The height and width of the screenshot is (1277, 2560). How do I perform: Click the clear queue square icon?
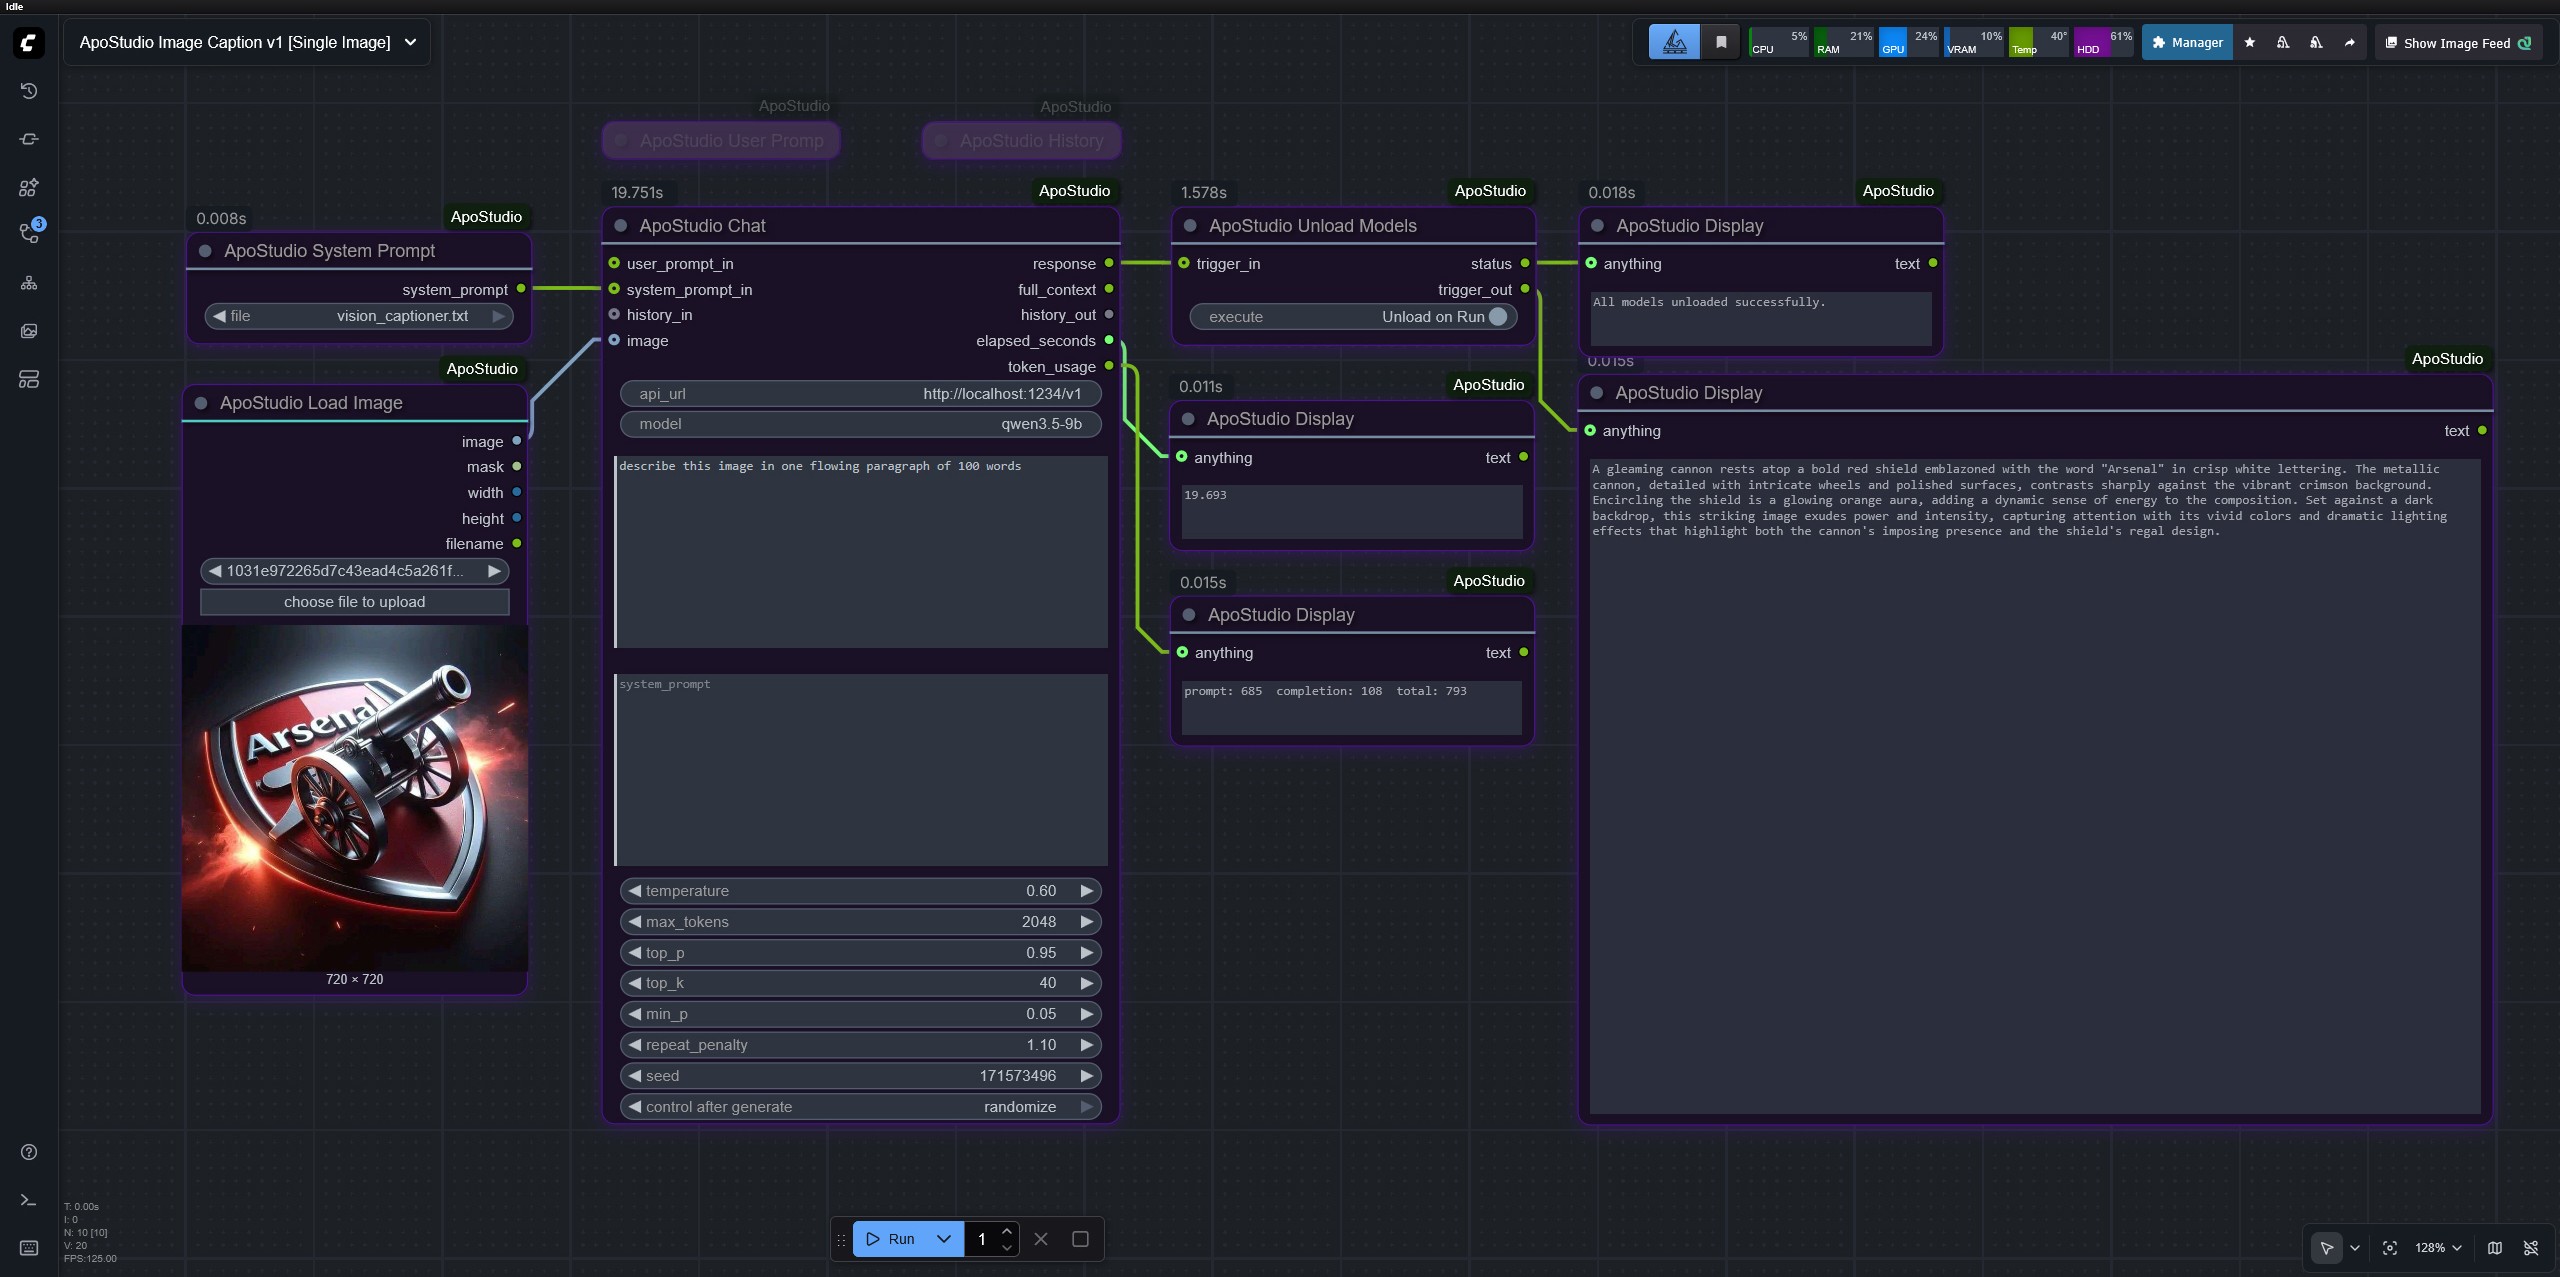1080,1239
